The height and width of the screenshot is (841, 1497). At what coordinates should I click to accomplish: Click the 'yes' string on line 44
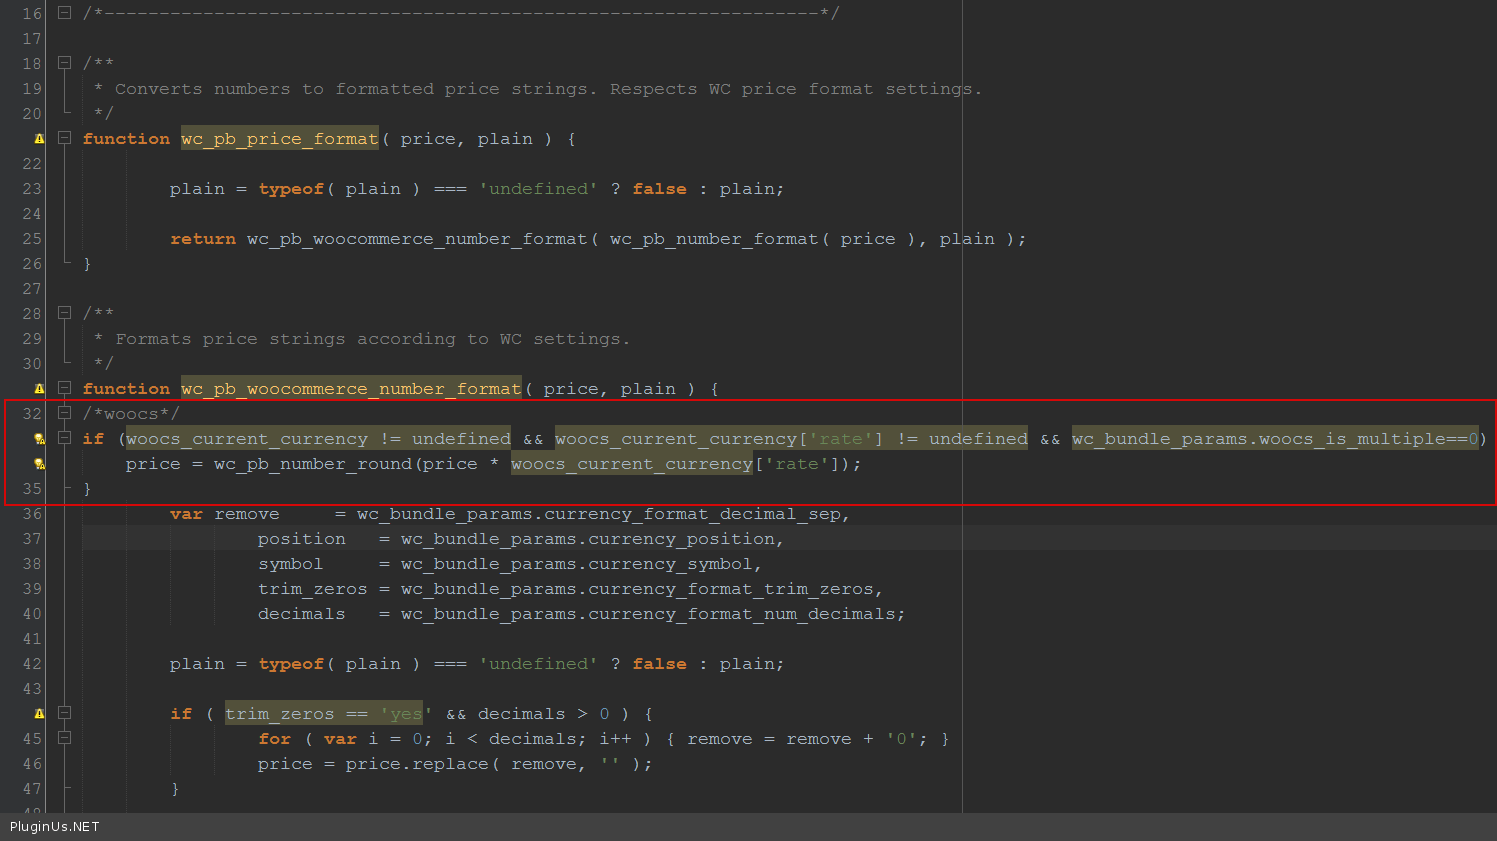(x=406, y=714)
